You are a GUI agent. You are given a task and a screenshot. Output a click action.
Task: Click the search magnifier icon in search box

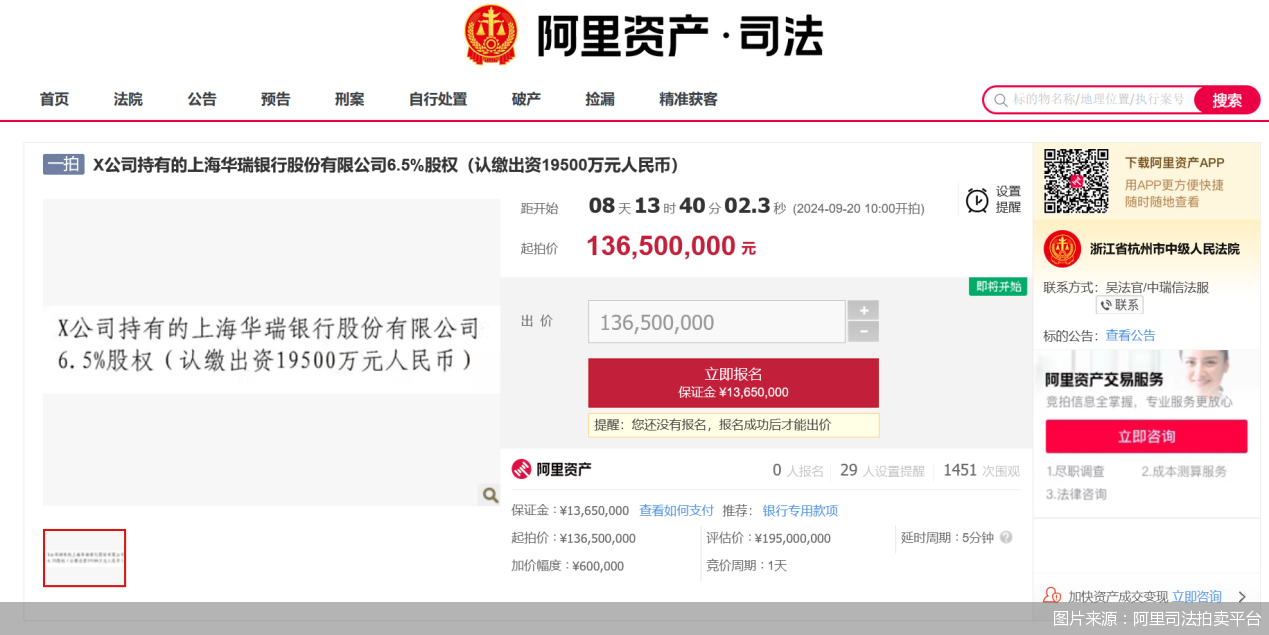point(1000,100)
